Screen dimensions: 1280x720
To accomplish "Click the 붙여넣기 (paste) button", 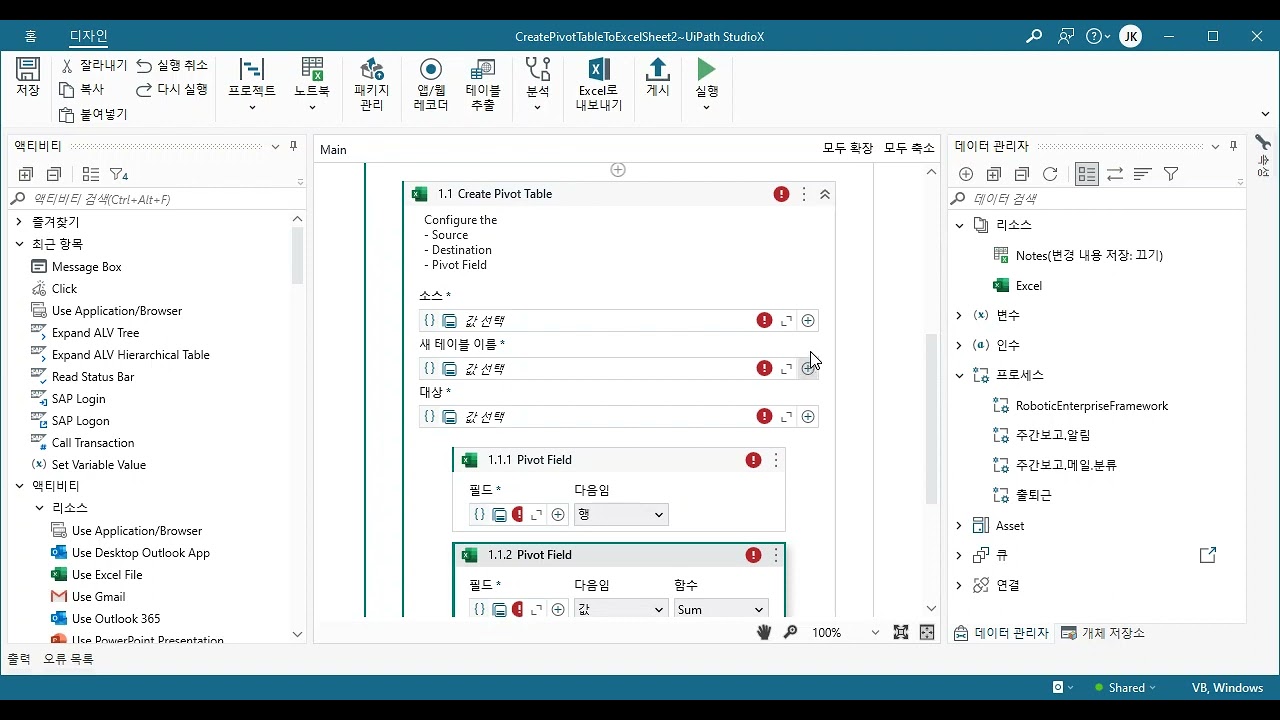I will tap(93, 114).
